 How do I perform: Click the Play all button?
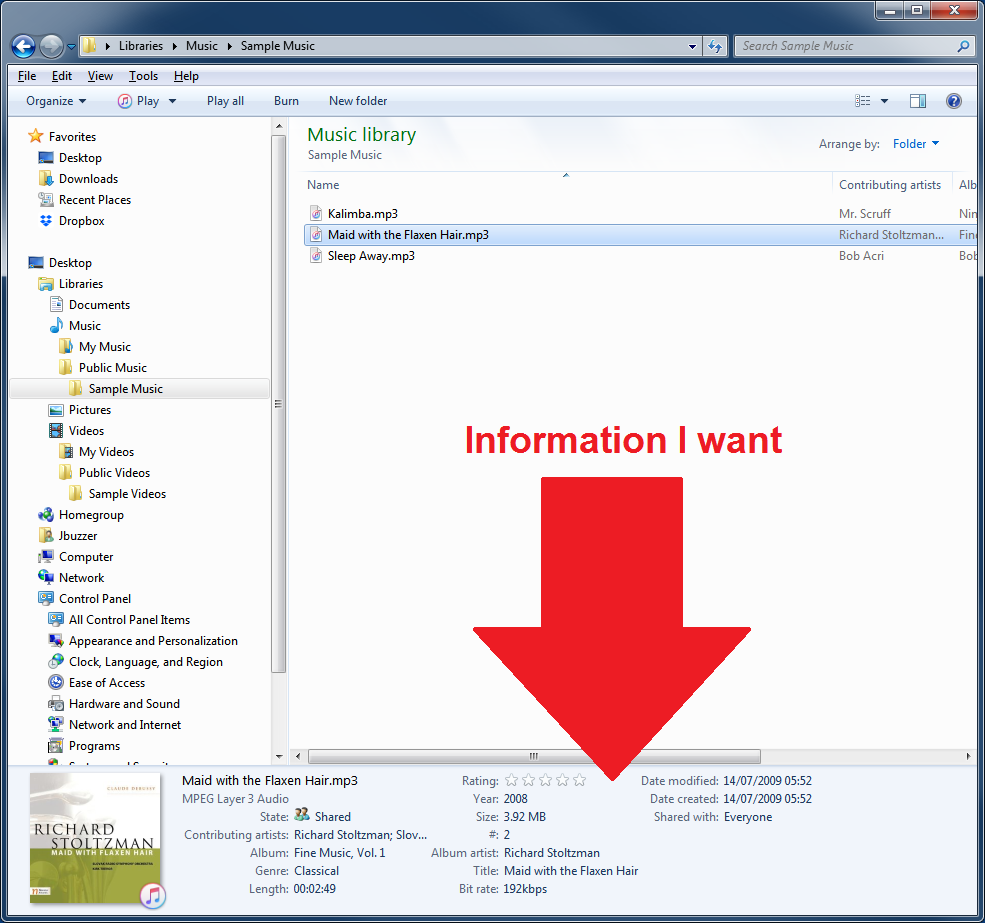point(225,101)
